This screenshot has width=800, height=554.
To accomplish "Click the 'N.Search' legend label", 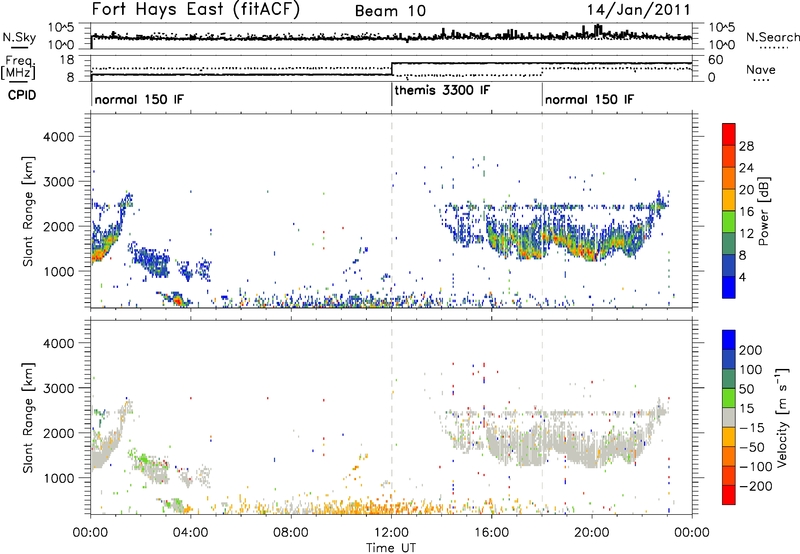I will tap(773, 37).
